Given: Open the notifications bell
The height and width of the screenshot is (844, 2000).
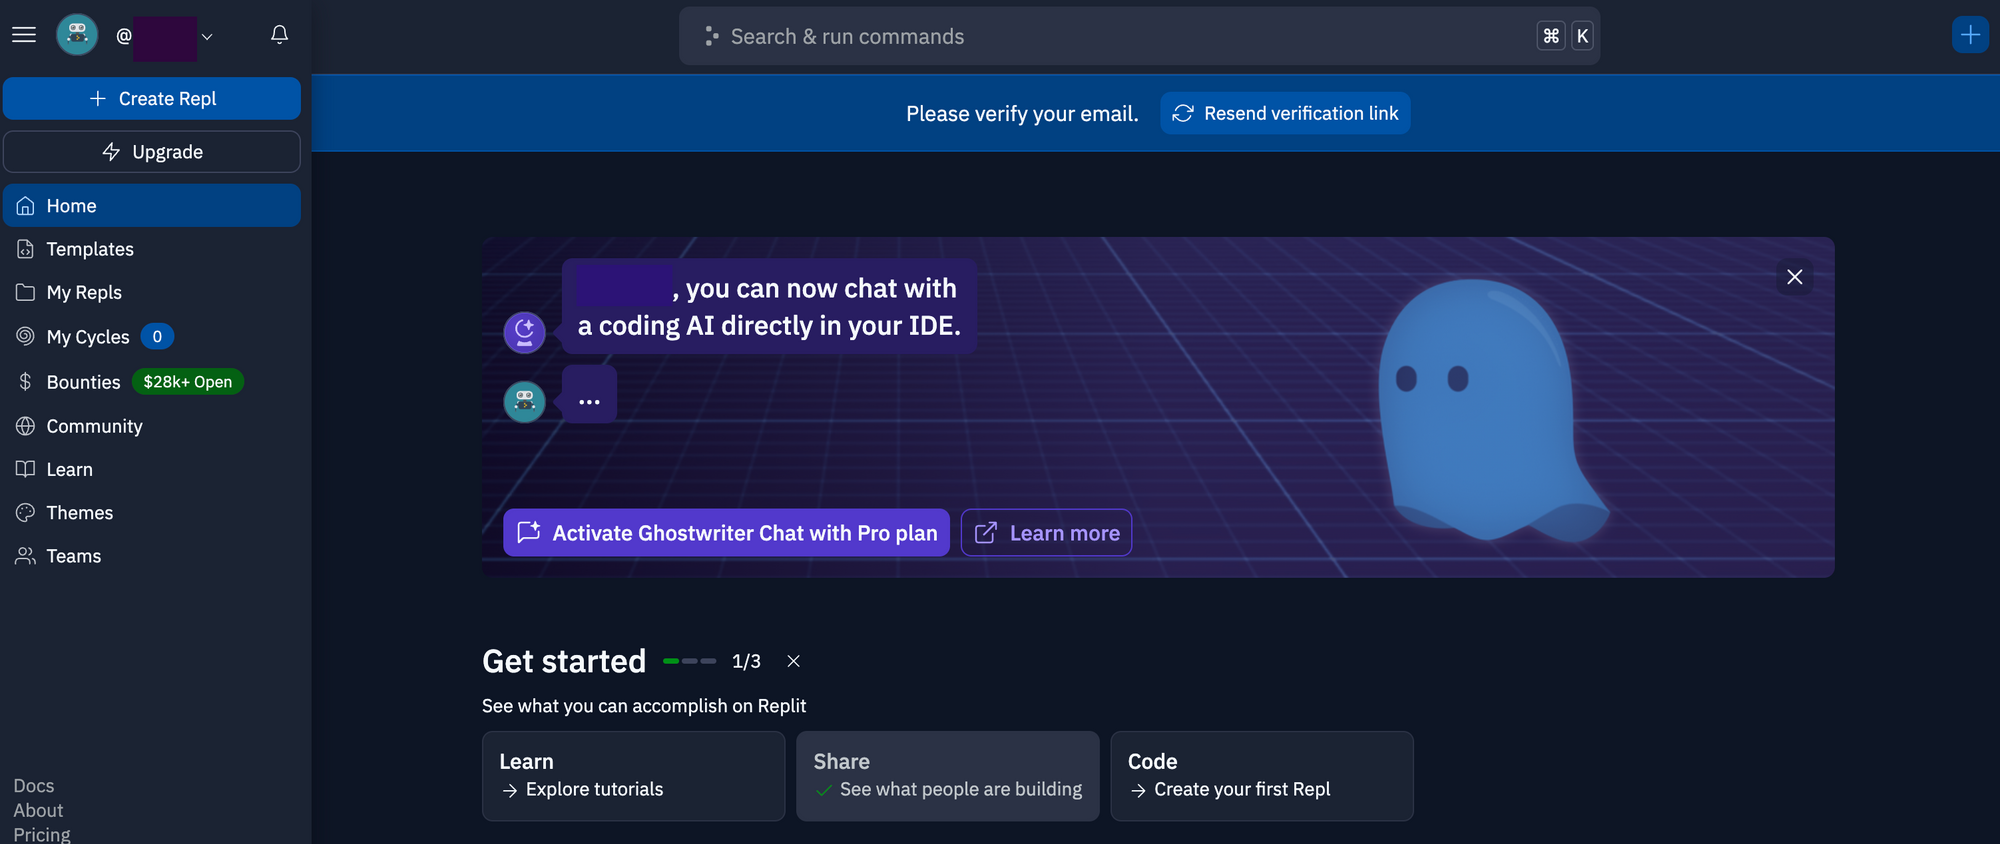Looking at the screenshot, I should (280, 35).
